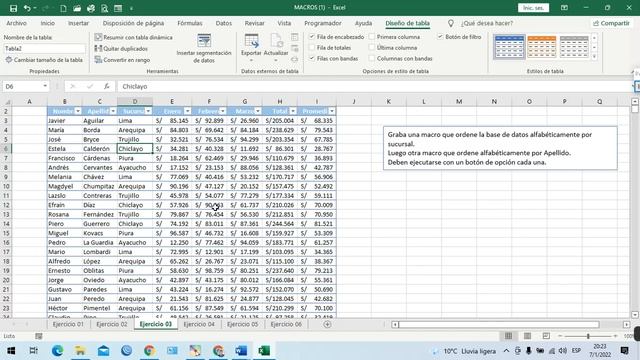The height and width of the screenshot is (360, 640).
Task: Save the workbook with the floppy icon
Action: (x=13, y=8)
